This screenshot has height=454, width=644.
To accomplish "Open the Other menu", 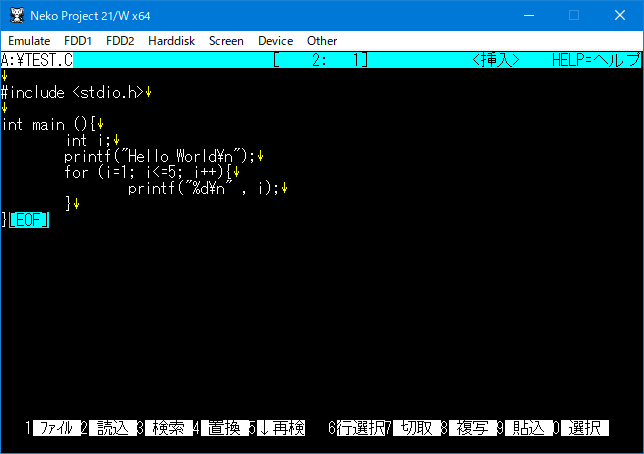I will pyautogui.click(x=322, y=41).
